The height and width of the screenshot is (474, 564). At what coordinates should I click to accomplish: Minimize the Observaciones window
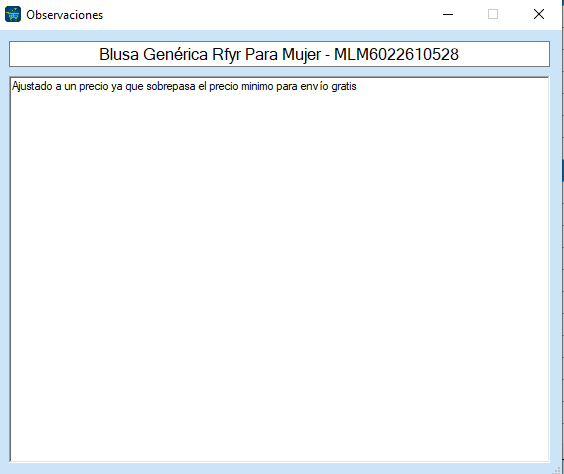[448, 14]
